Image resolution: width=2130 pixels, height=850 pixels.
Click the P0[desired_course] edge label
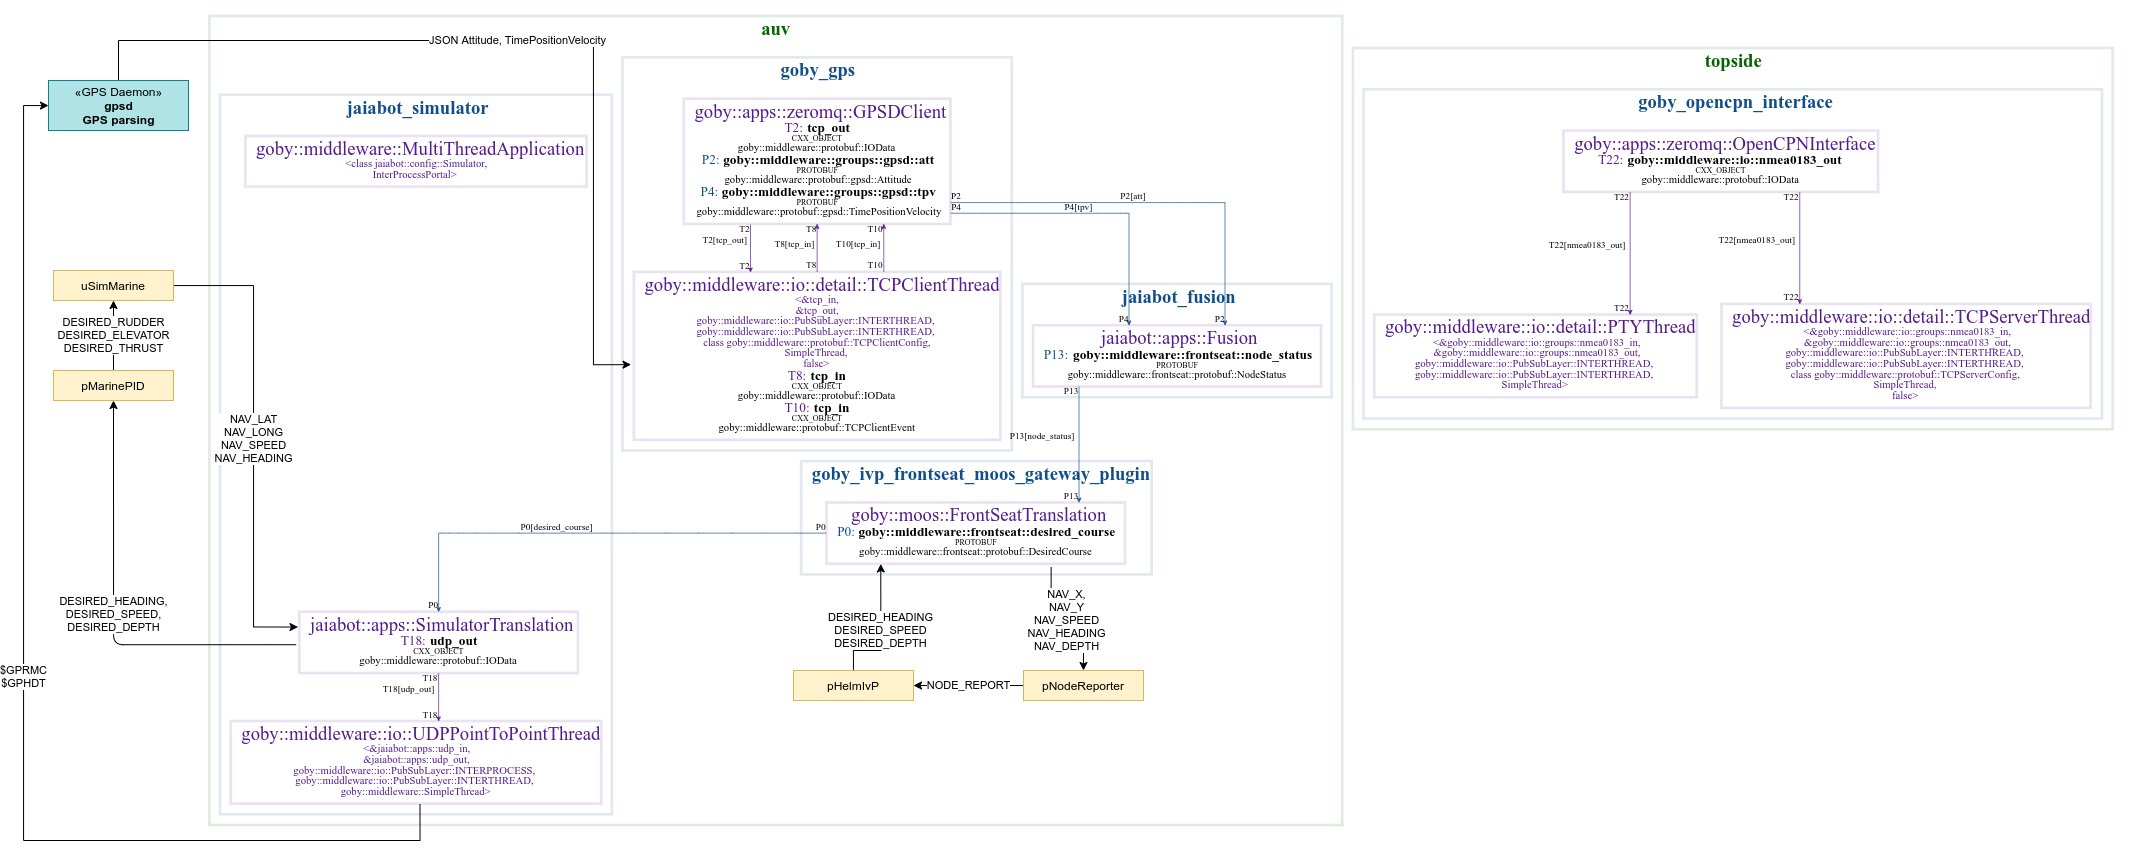coord(556,527)
